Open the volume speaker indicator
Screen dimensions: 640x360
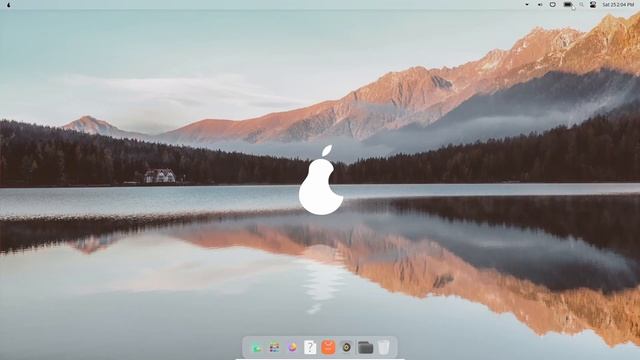coord(540,4)
